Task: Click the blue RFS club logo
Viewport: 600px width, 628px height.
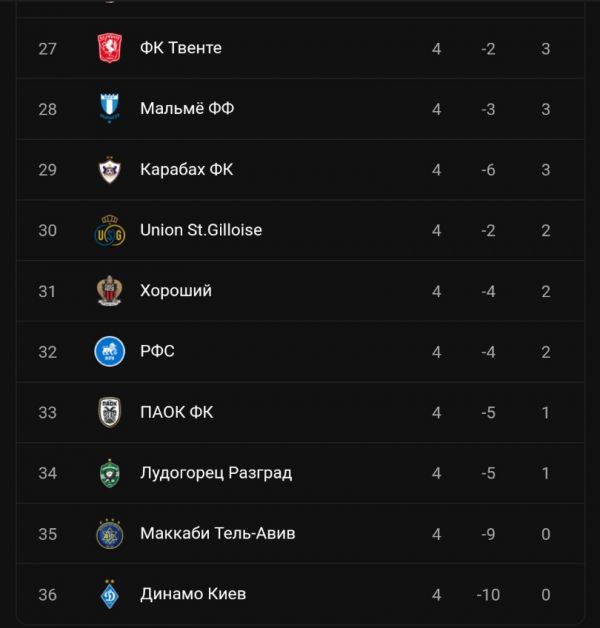Action: [109, 352]
